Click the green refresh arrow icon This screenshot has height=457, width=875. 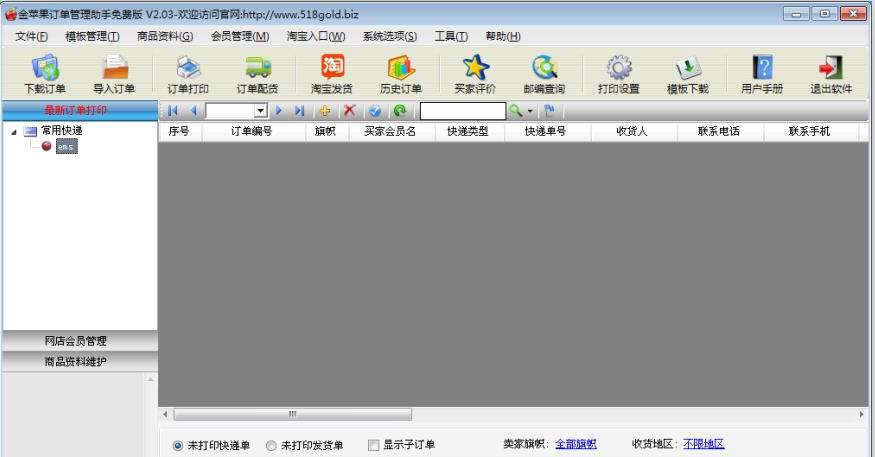coord(400,110)
